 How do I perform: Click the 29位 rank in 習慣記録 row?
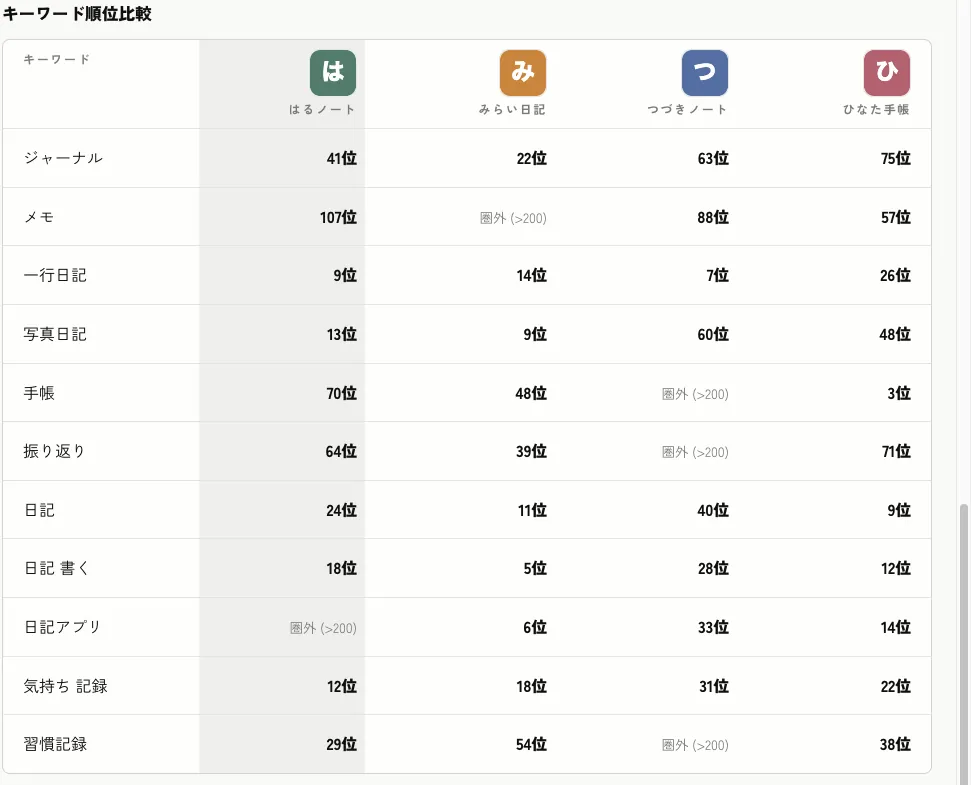(x=342, y=744)
